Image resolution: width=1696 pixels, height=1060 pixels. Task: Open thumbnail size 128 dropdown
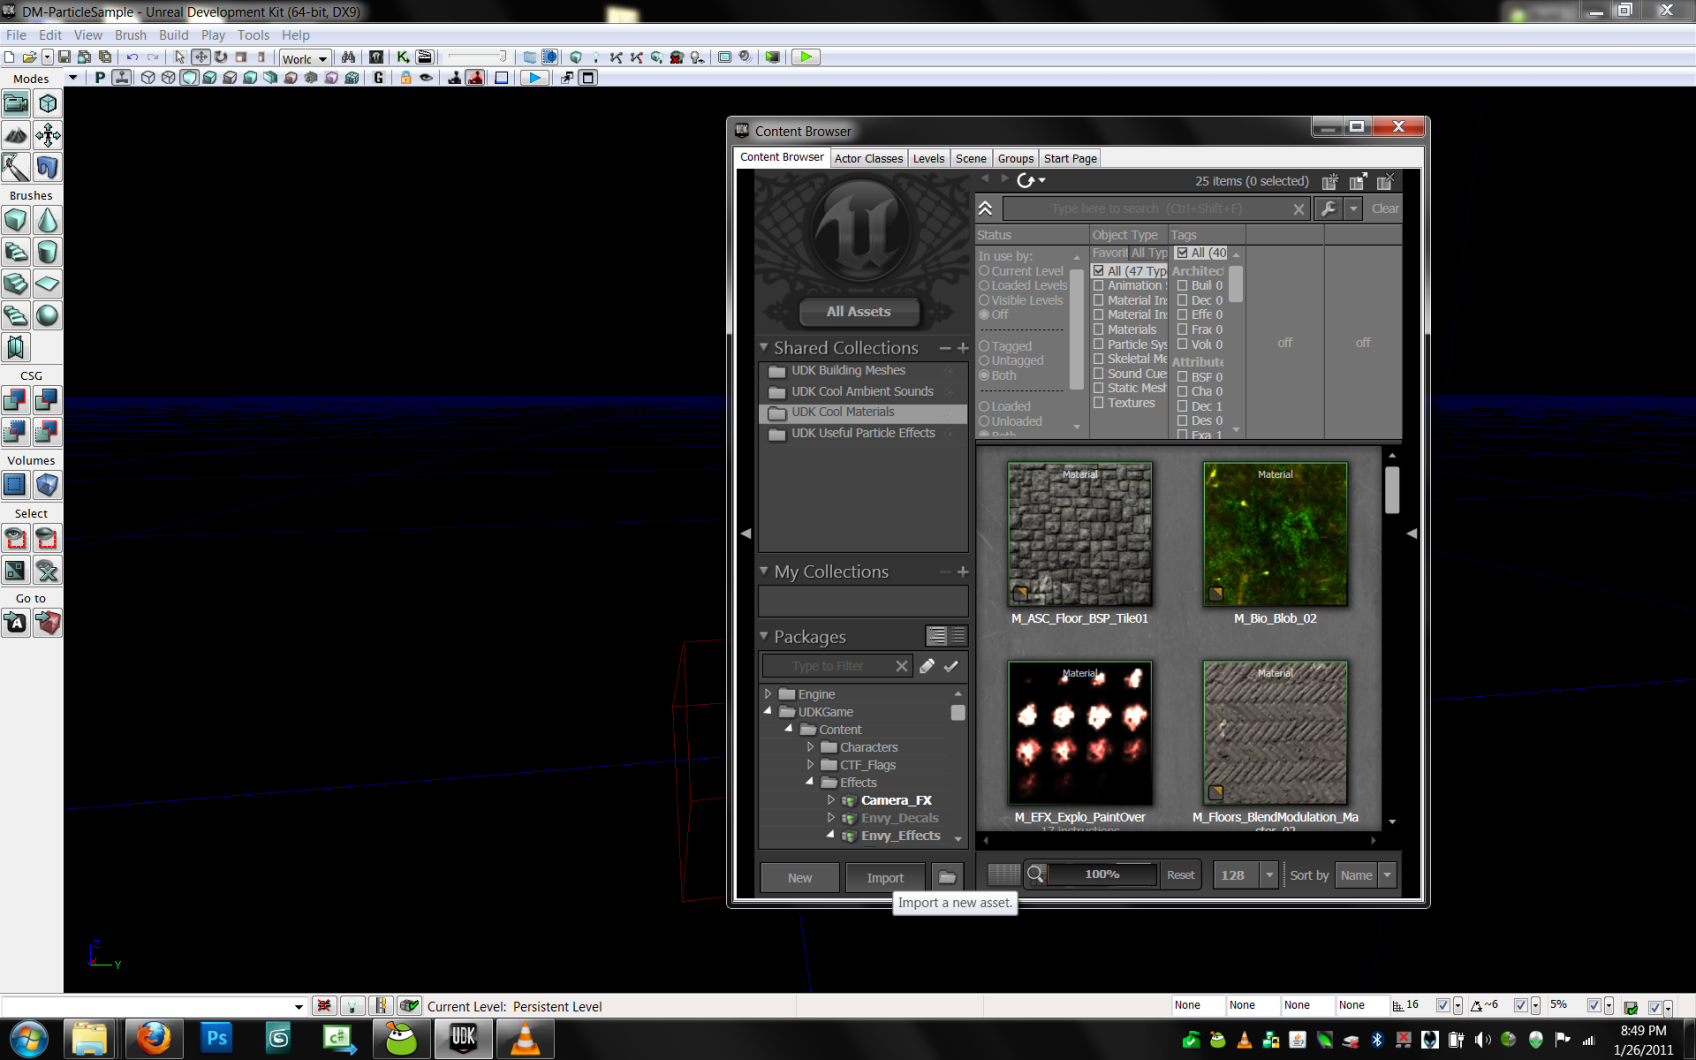1269,875
